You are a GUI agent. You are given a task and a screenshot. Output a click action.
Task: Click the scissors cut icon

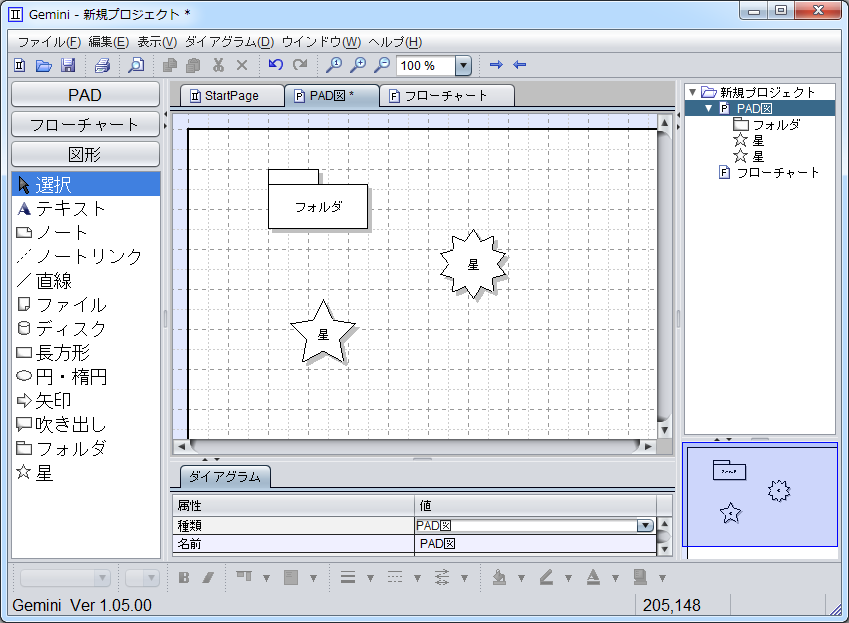pyautogui.click(x=218, y=65)
